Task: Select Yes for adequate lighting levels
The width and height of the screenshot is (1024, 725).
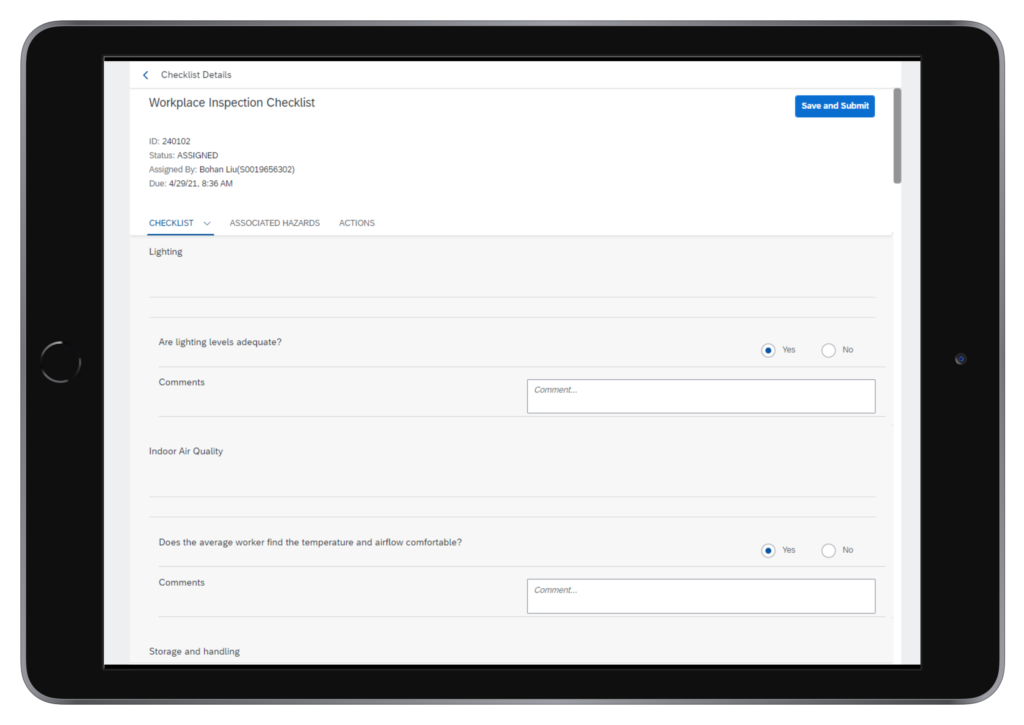Action: pyautogui.click(x=768, y=350)
